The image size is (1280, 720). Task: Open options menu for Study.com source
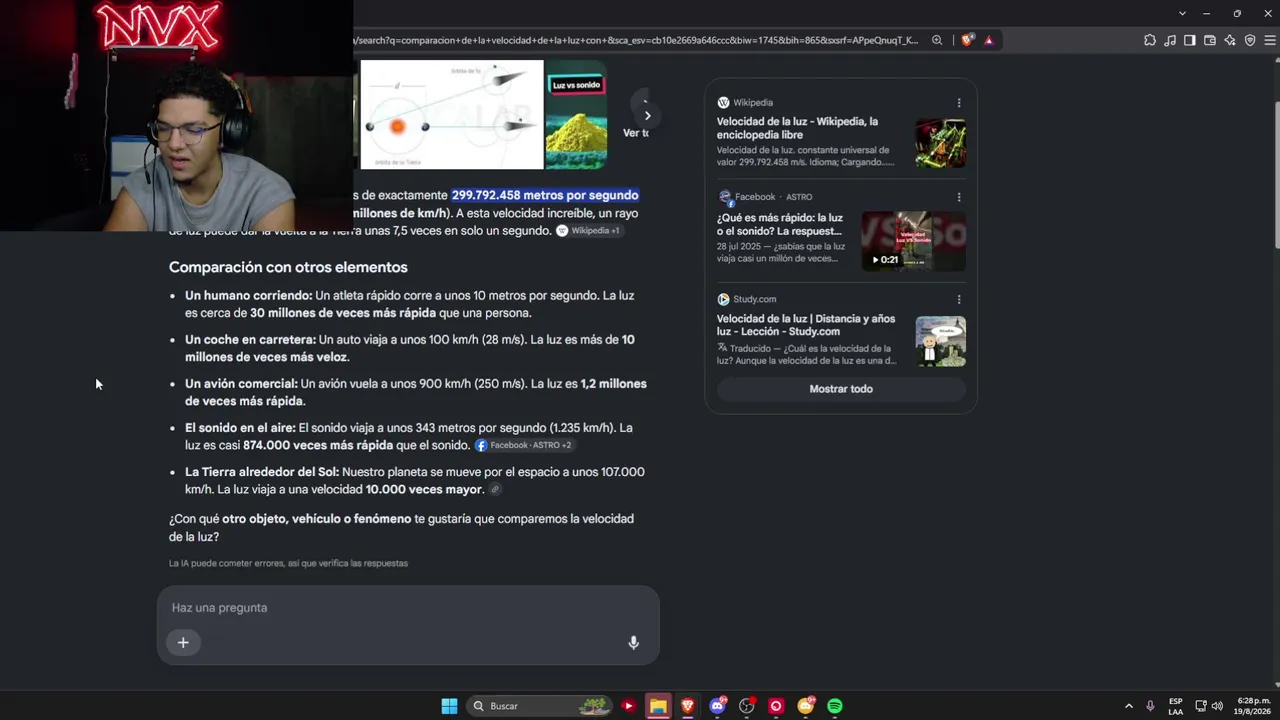[x=959, y=299]
